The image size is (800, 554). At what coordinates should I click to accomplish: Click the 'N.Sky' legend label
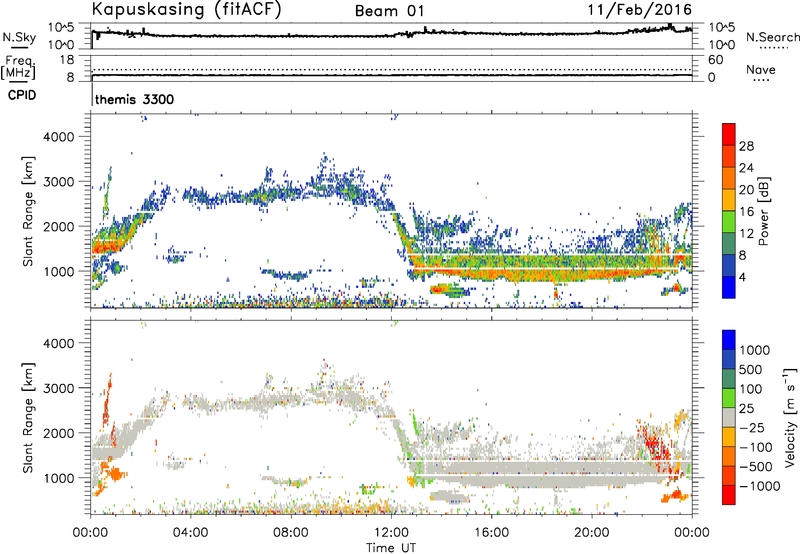click(x=19, y=37)
